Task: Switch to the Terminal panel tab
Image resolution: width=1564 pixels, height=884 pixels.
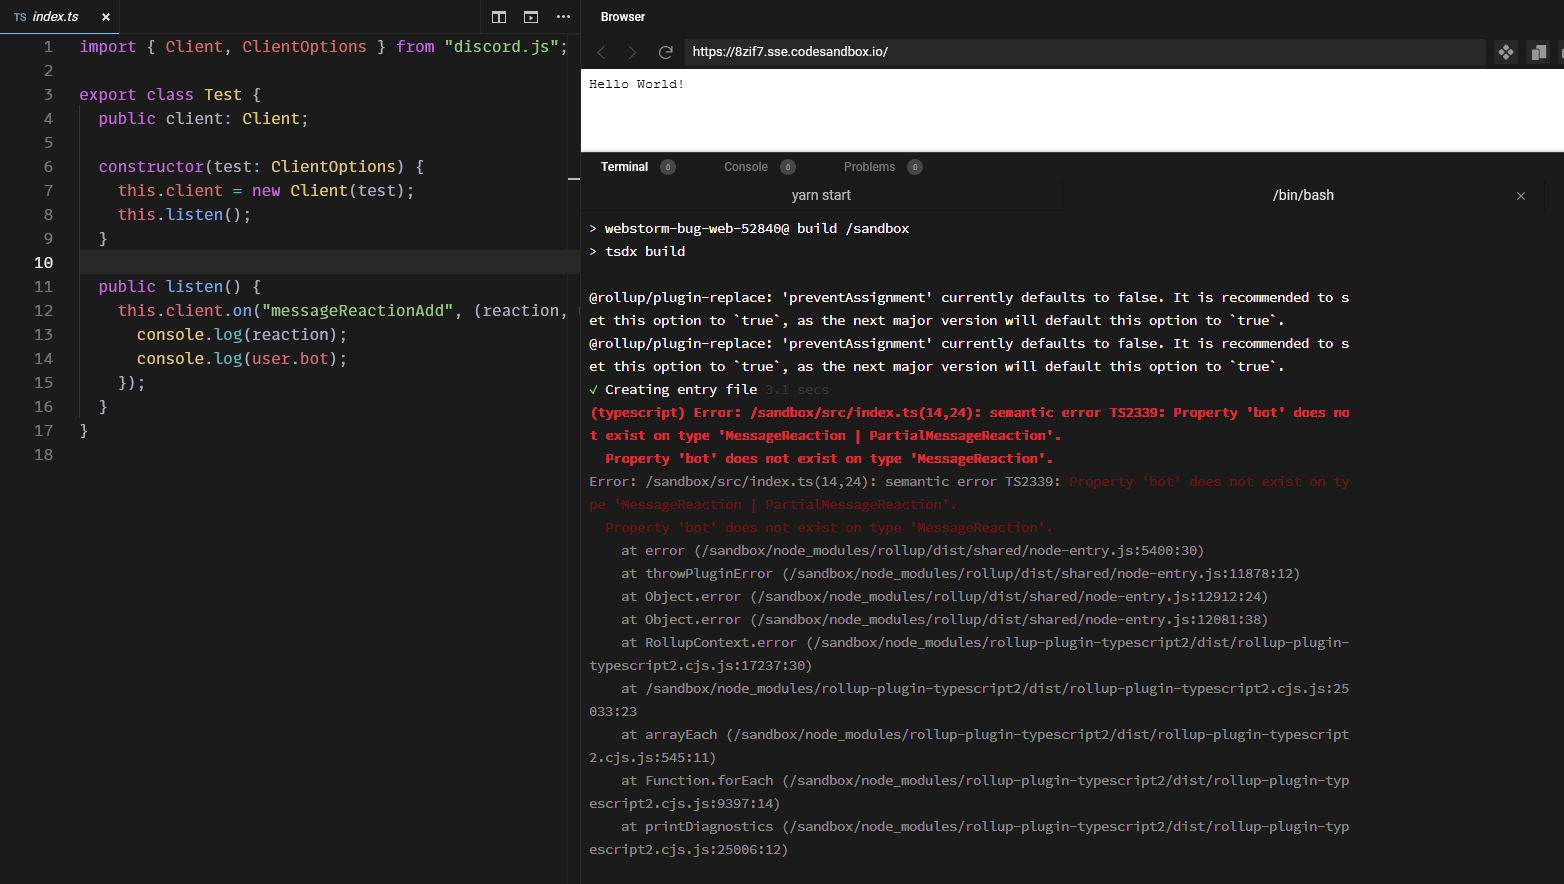Action: coord(625,167)
